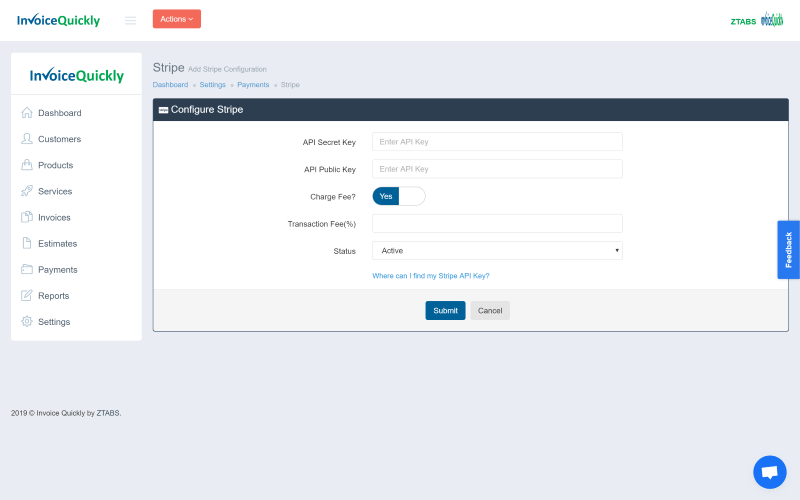Open Invoices in sidebar menu
800x500 pixels.
pyautogui.click(x=54, y=217)
